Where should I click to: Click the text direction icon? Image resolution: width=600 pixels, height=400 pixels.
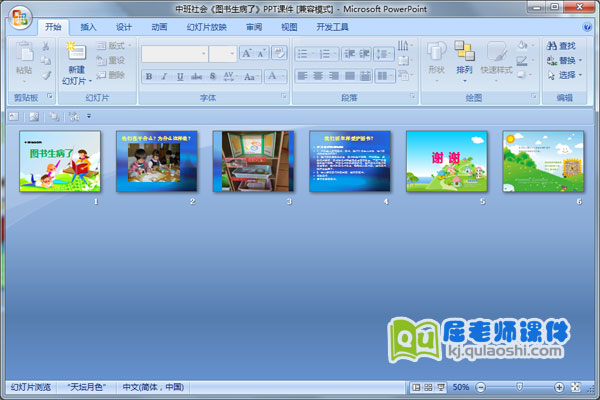tap(404, 46)
